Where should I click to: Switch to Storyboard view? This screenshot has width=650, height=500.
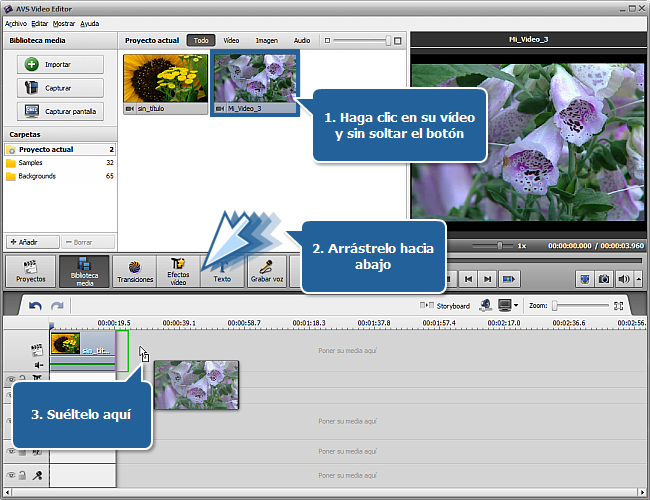[x=446, y=305]
